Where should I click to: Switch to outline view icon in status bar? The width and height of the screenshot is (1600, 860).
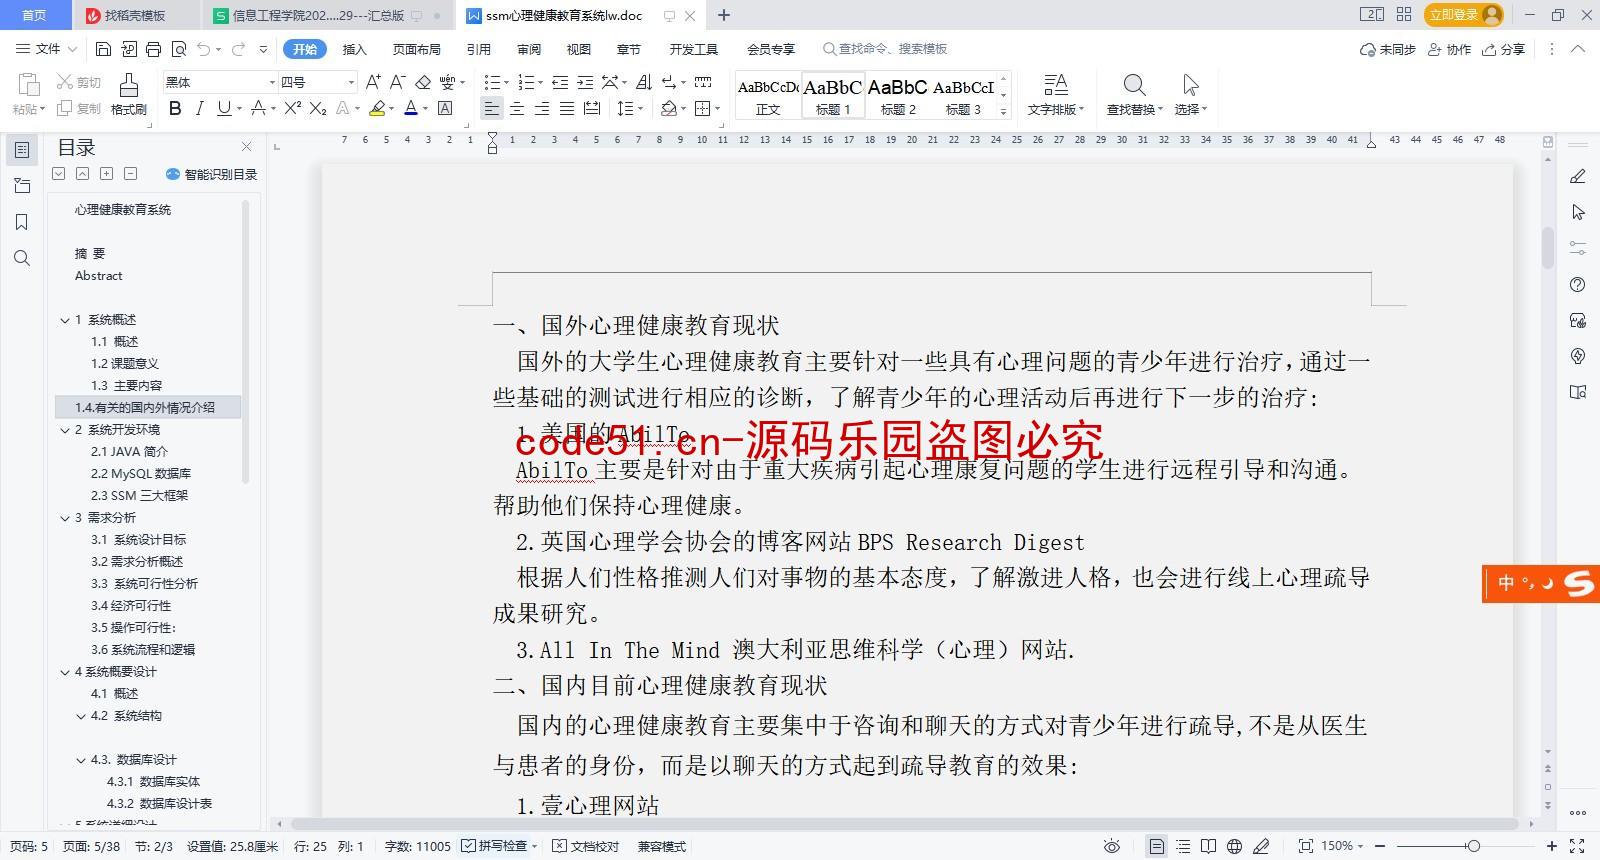(1183, 846)
